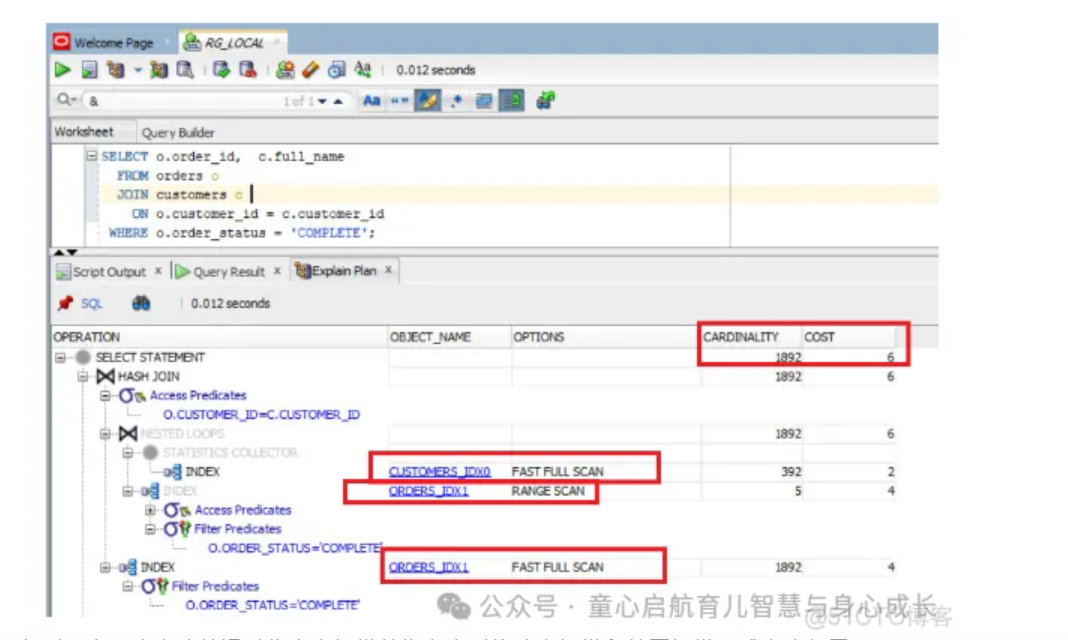The height and width of the screenshot is (640, 1068).
Task: Open the CUSTOMERS_IDX0 index link
Action: [x=440, y=471]
